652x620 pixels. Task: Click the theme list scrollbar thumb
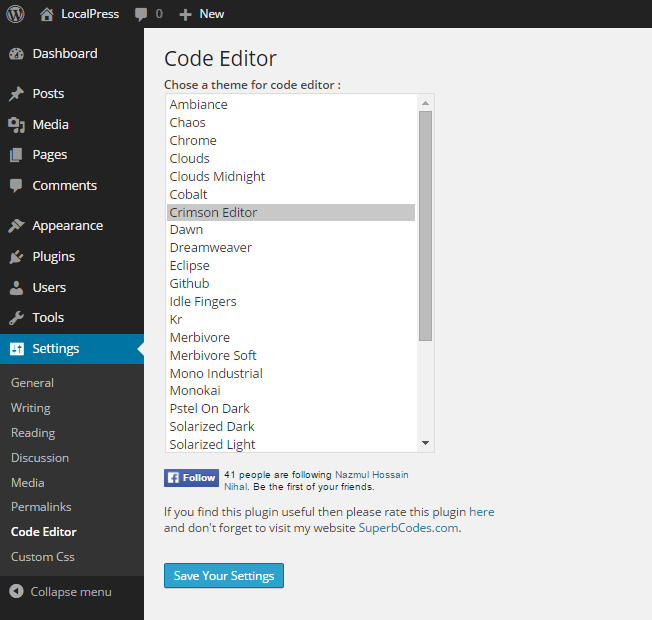pos(425,226)
